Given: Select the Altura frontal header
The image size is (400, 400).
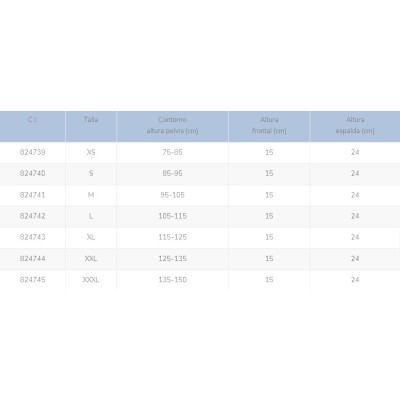Looking at the screenshot, I should coord(269,125).
